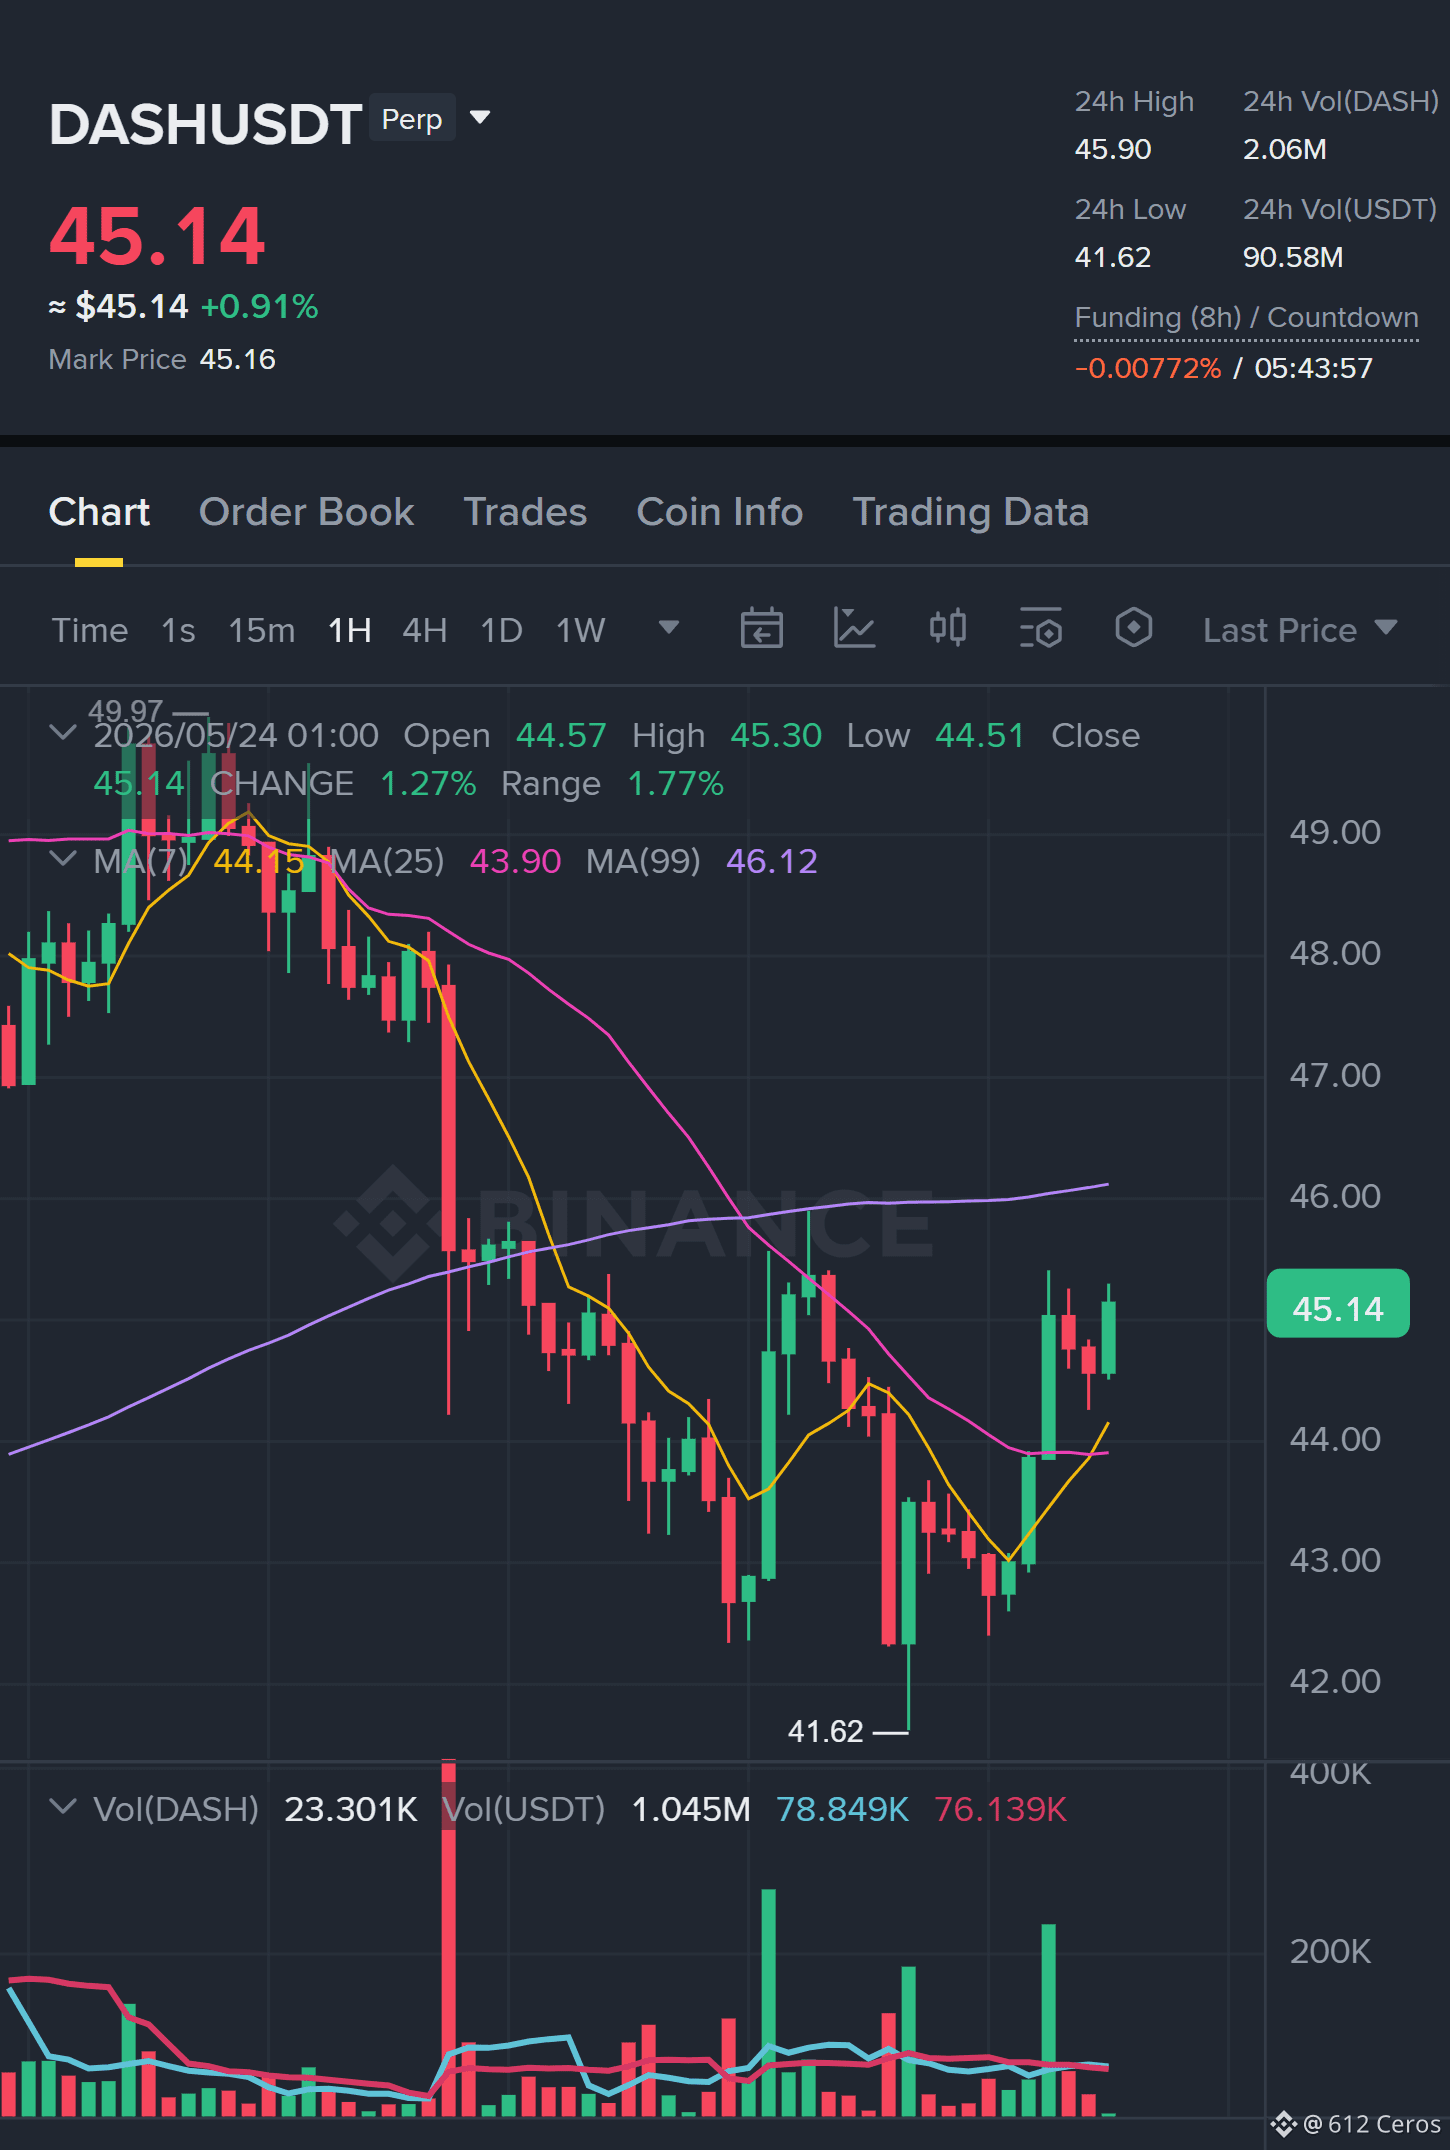Collapse the candle OHLC info chevron
The height and width of the screenshot is (2150, 1450).
pos(63,733)
